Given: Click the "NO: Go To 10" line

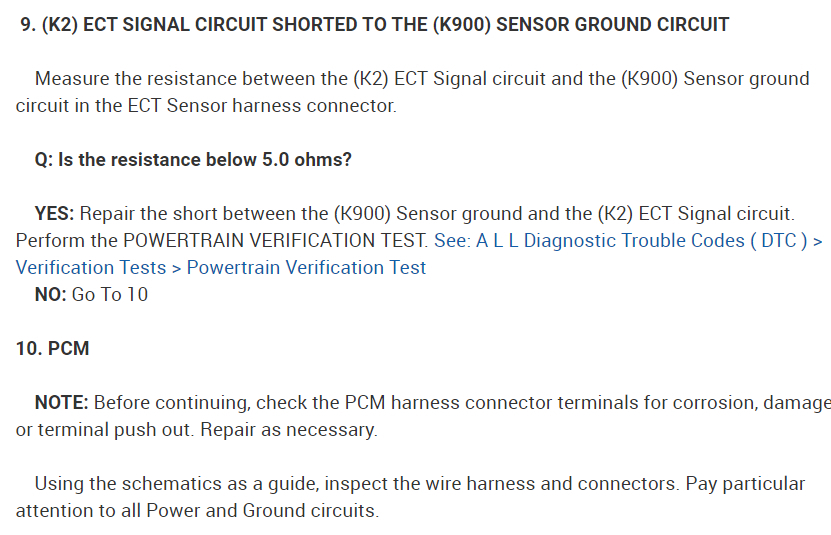Looking at the screenshot, I should point(91,294).
